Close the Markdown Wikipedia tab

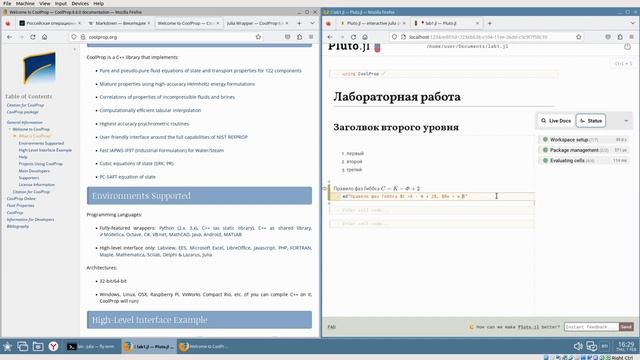[x=149, y=23]
